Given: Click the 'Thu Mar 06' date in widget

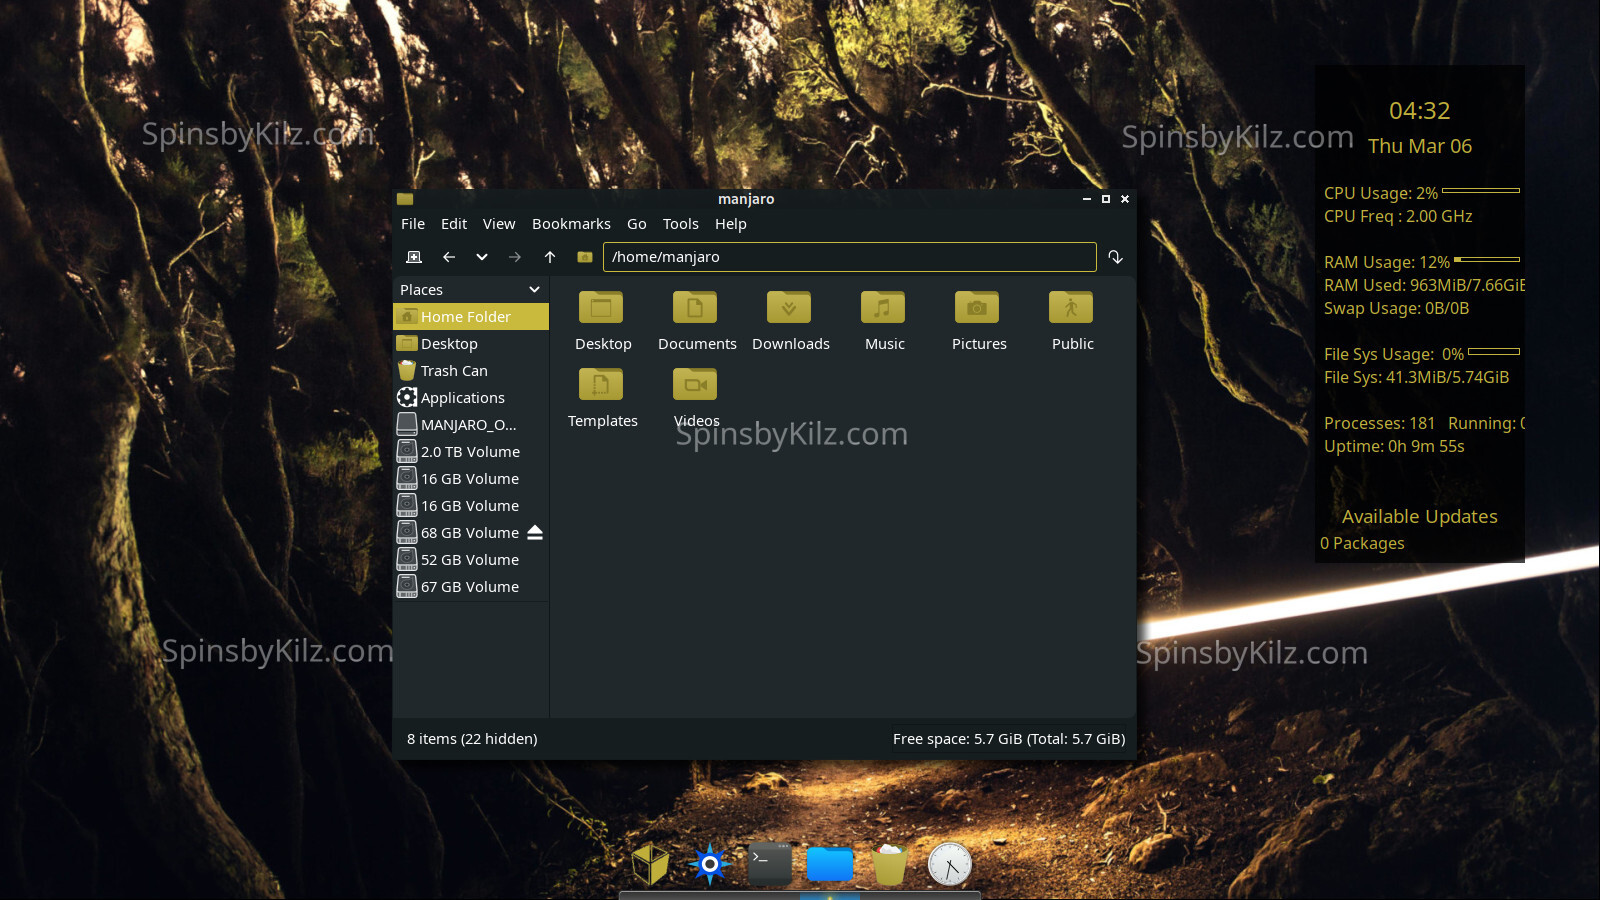Looking at the screenshot, I should 1420,146.
